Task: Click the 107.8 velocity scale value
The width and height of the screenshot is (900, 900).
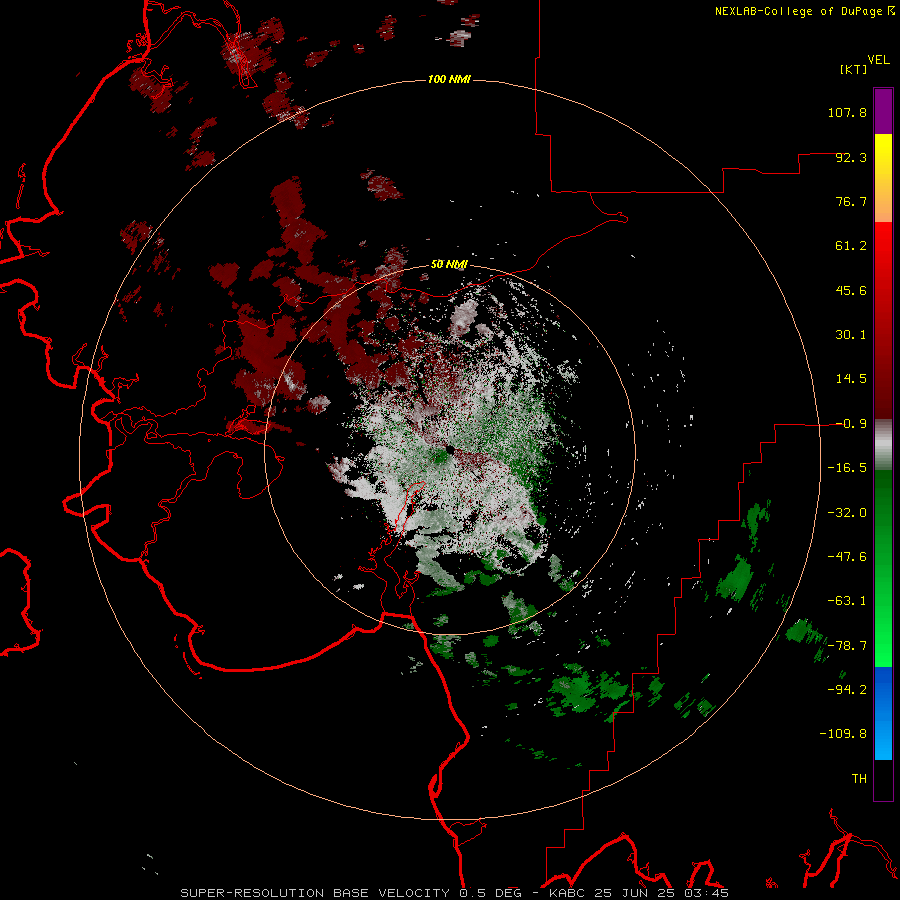Action: tap(847, 112)
